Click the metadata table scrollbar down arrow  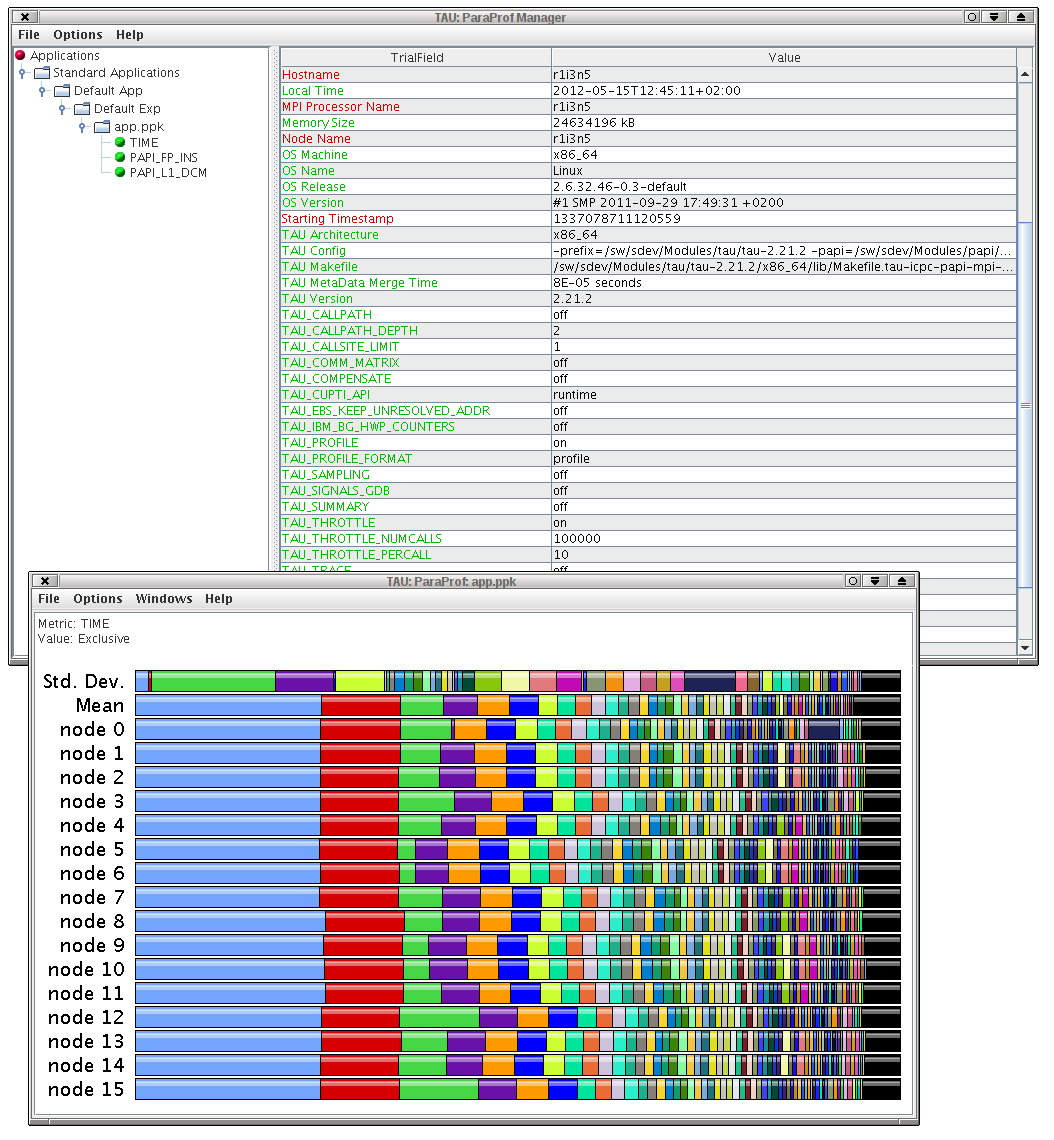pos(1025,647)
